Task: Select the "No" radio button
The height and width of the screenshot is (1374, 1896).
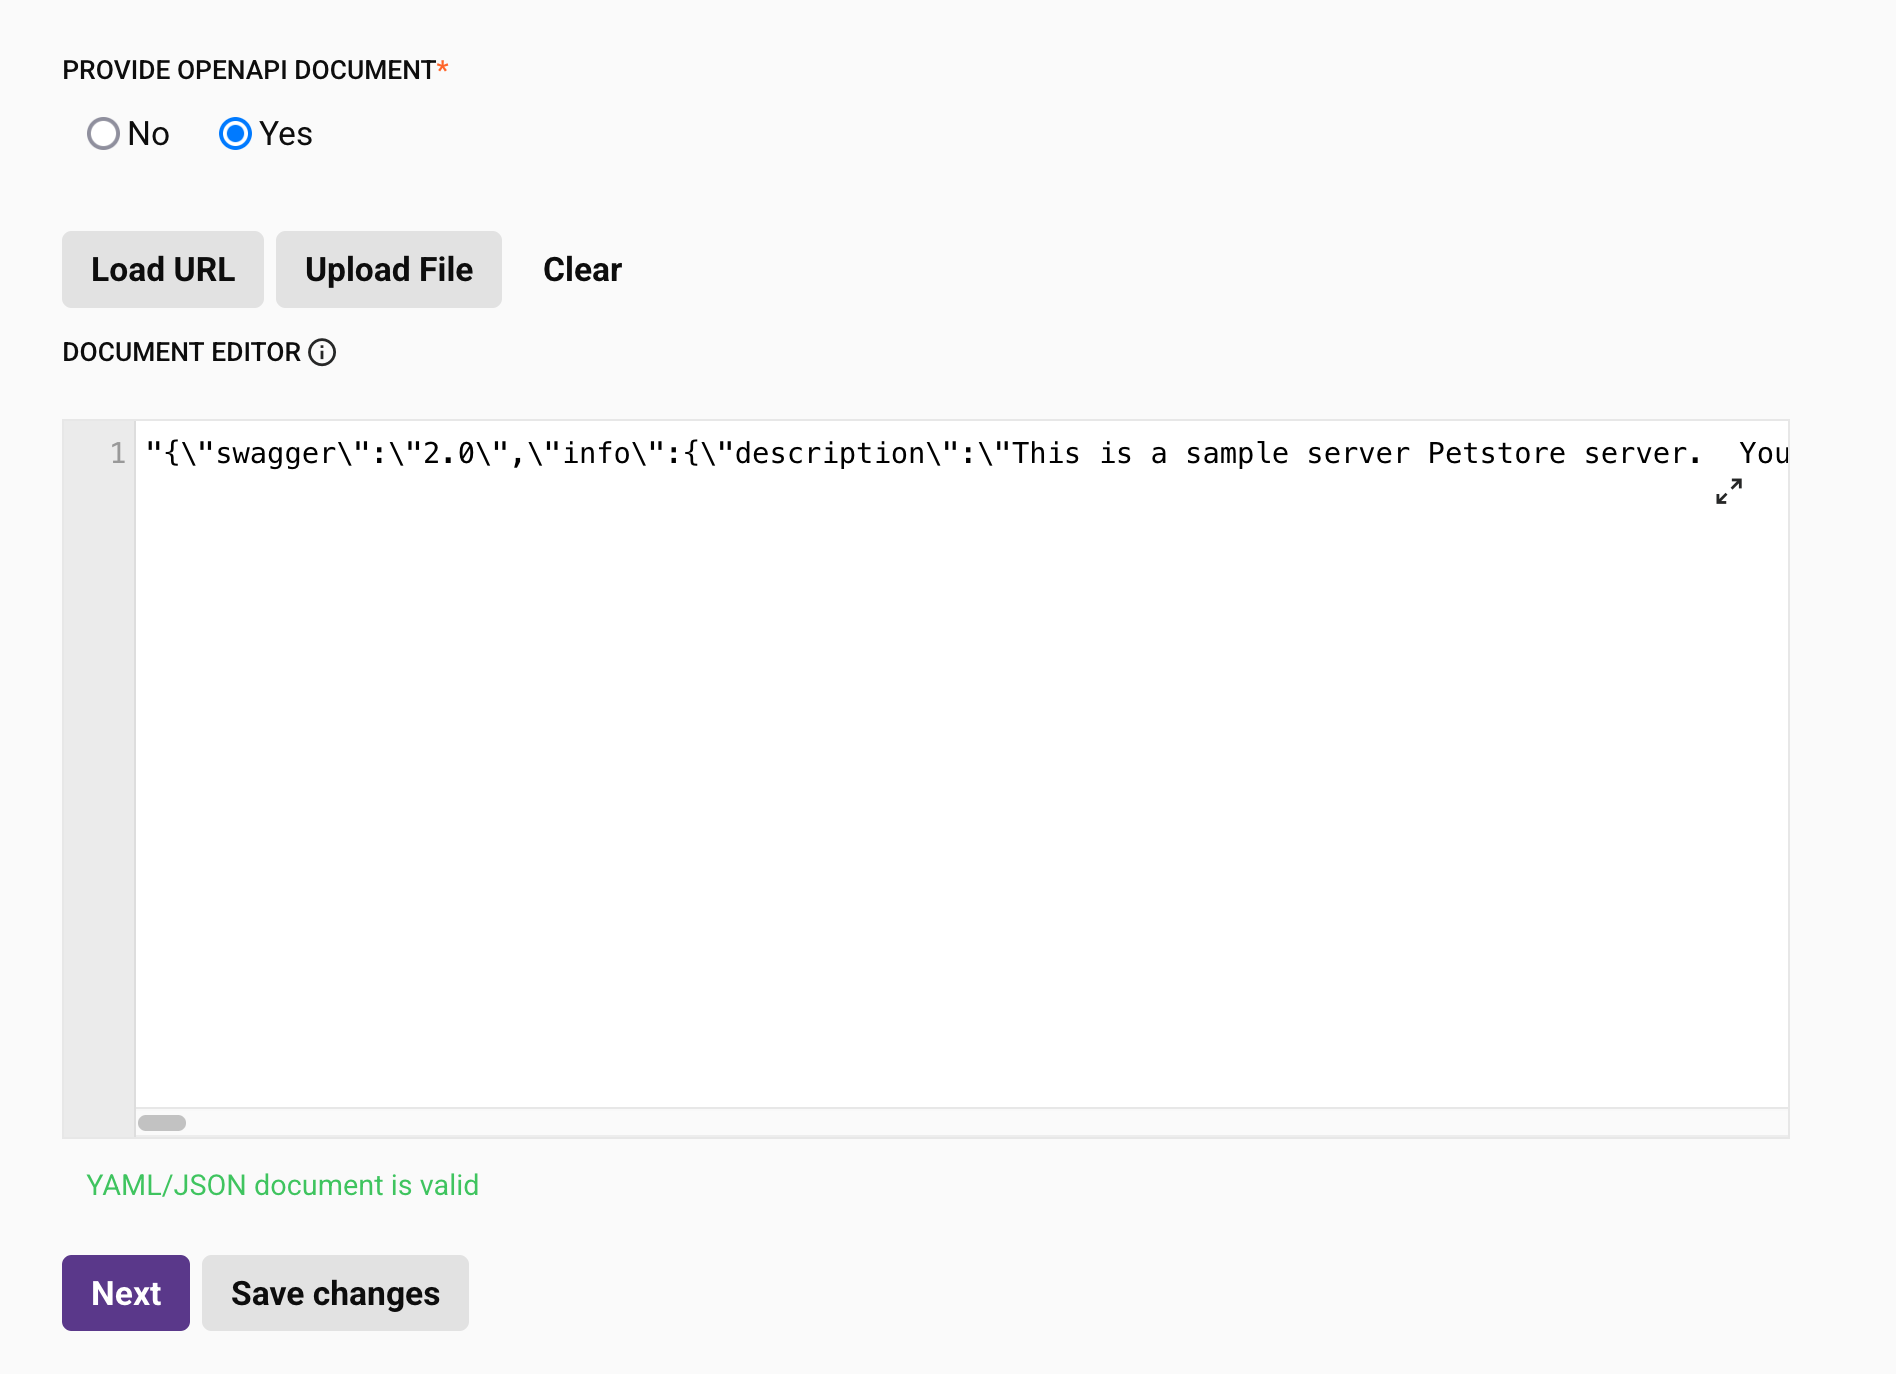Action: pos(103,133)
